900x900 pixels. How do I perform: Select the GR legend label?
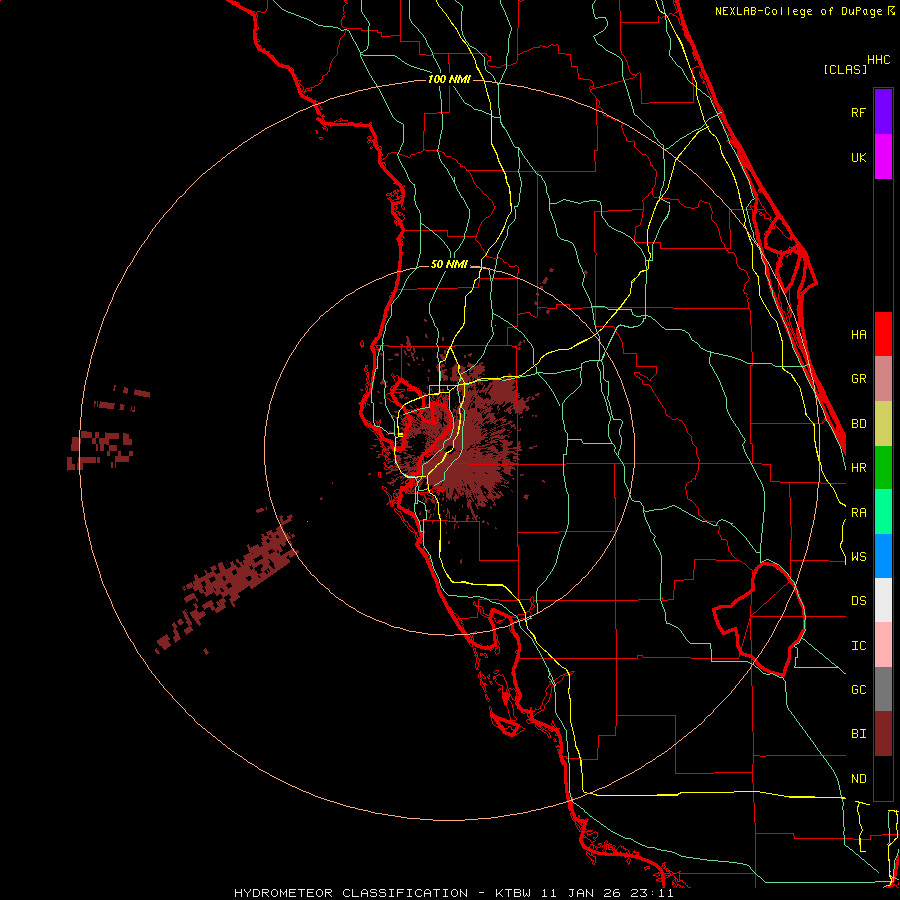858,379
